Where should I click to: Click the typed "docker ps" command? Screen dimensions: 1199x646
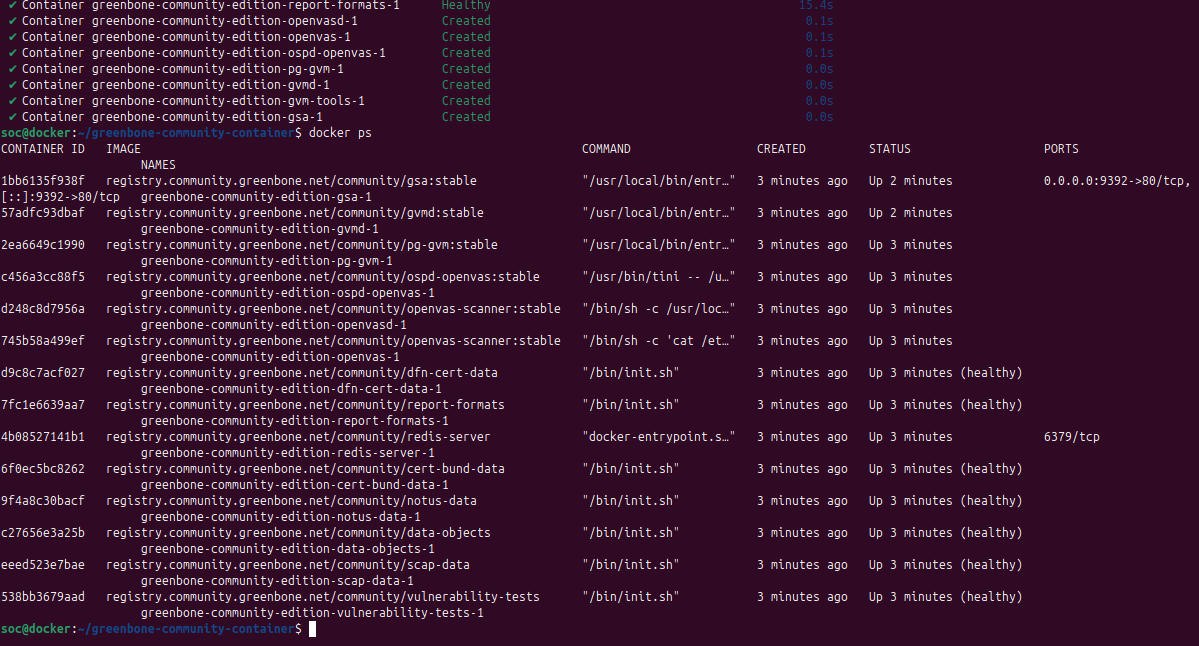pos(340,133)
